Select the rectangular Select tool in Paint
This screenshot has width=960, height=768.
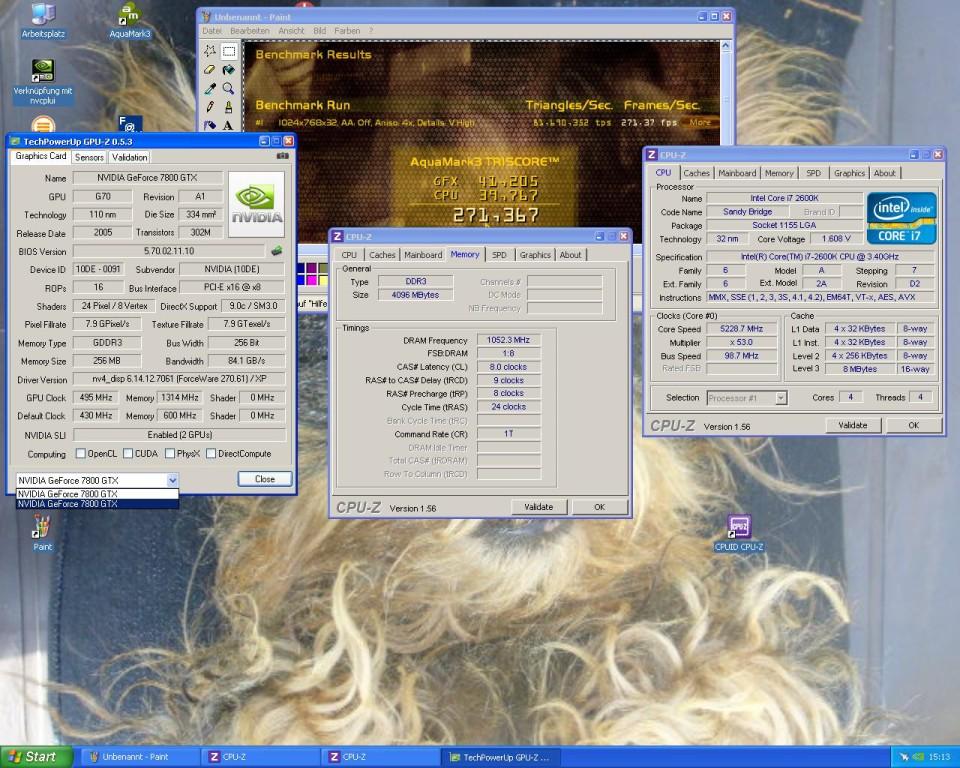pos(228,51)
